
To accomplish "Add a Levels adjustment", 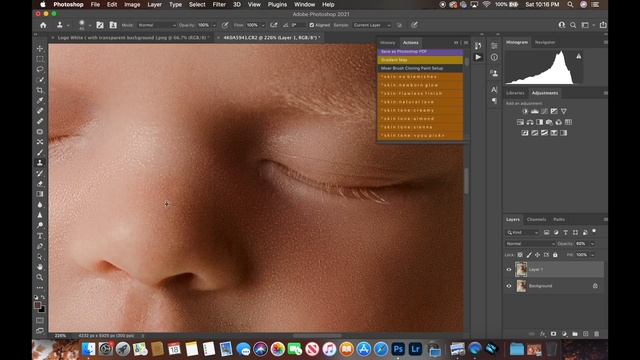I will [x=535, y=111].
